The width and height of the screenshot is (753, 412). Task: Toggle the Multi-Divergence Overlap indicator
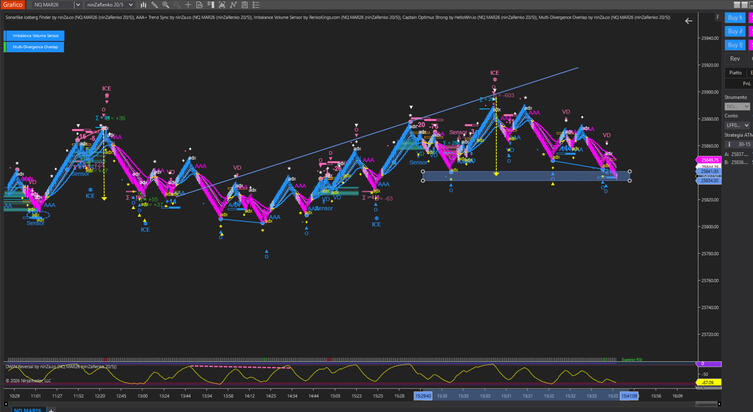pyautogui.click(x=35, y=47)
